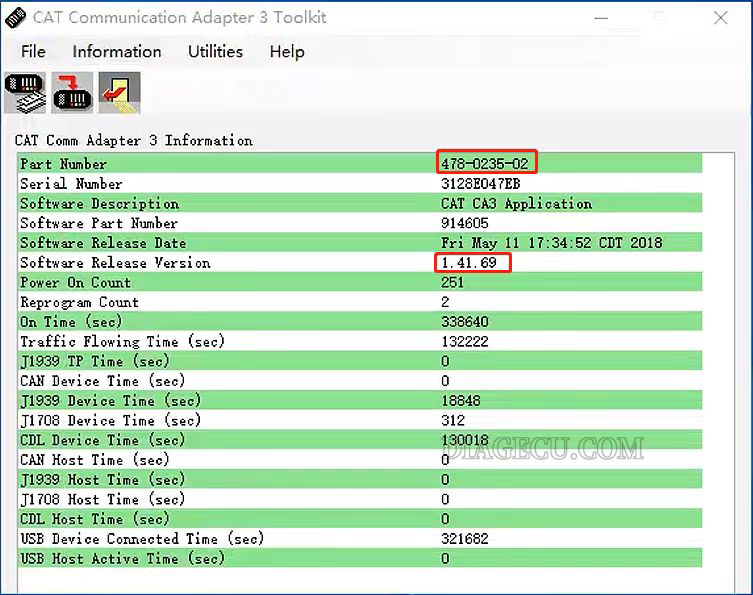
Task: Select the 'Part Number' row label
Action: [x=63, y=164]
